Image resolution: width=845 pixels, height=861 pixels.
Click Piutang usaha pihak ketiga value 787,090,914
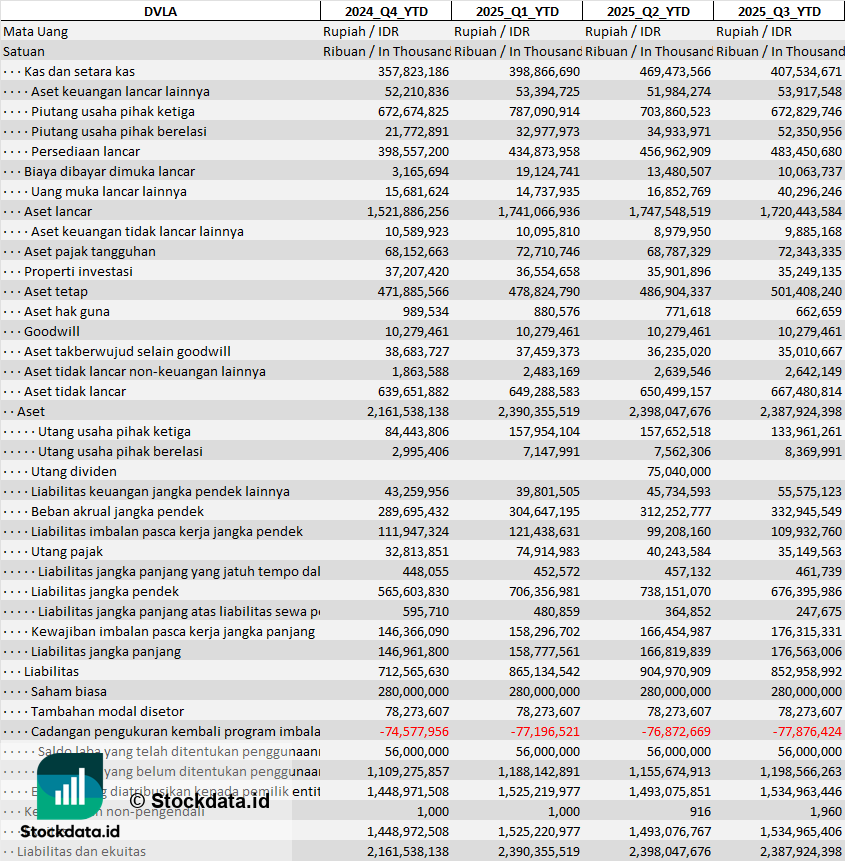click(x=544, y=111)
